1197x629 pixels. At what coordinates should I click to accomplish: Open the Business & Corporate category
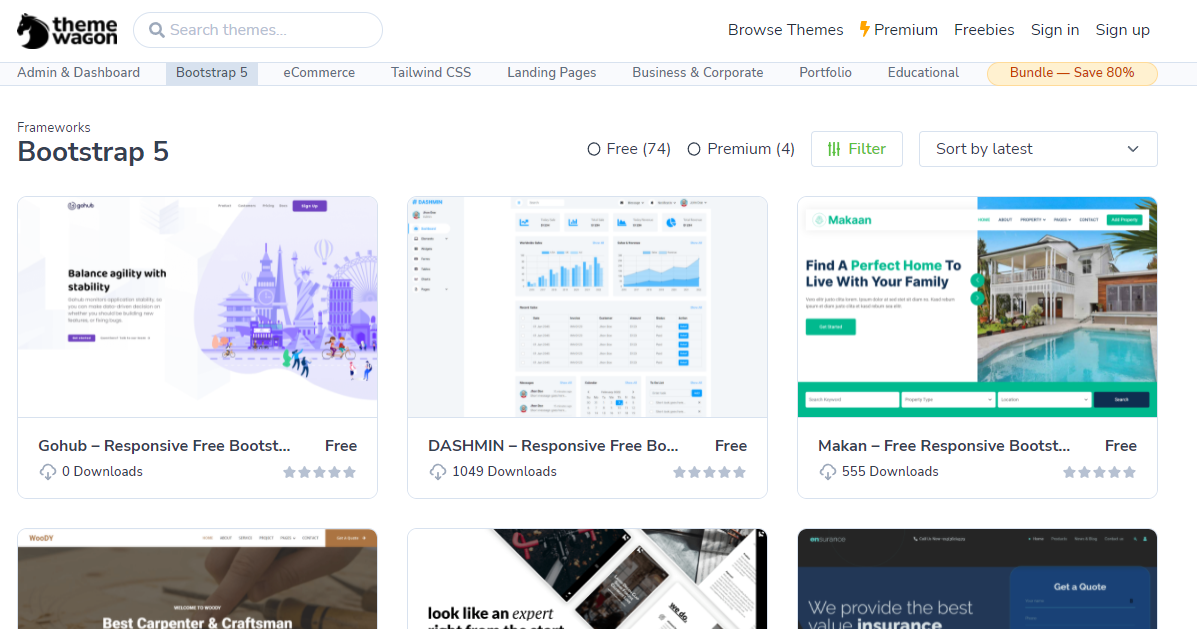click(x=698, y=73)
